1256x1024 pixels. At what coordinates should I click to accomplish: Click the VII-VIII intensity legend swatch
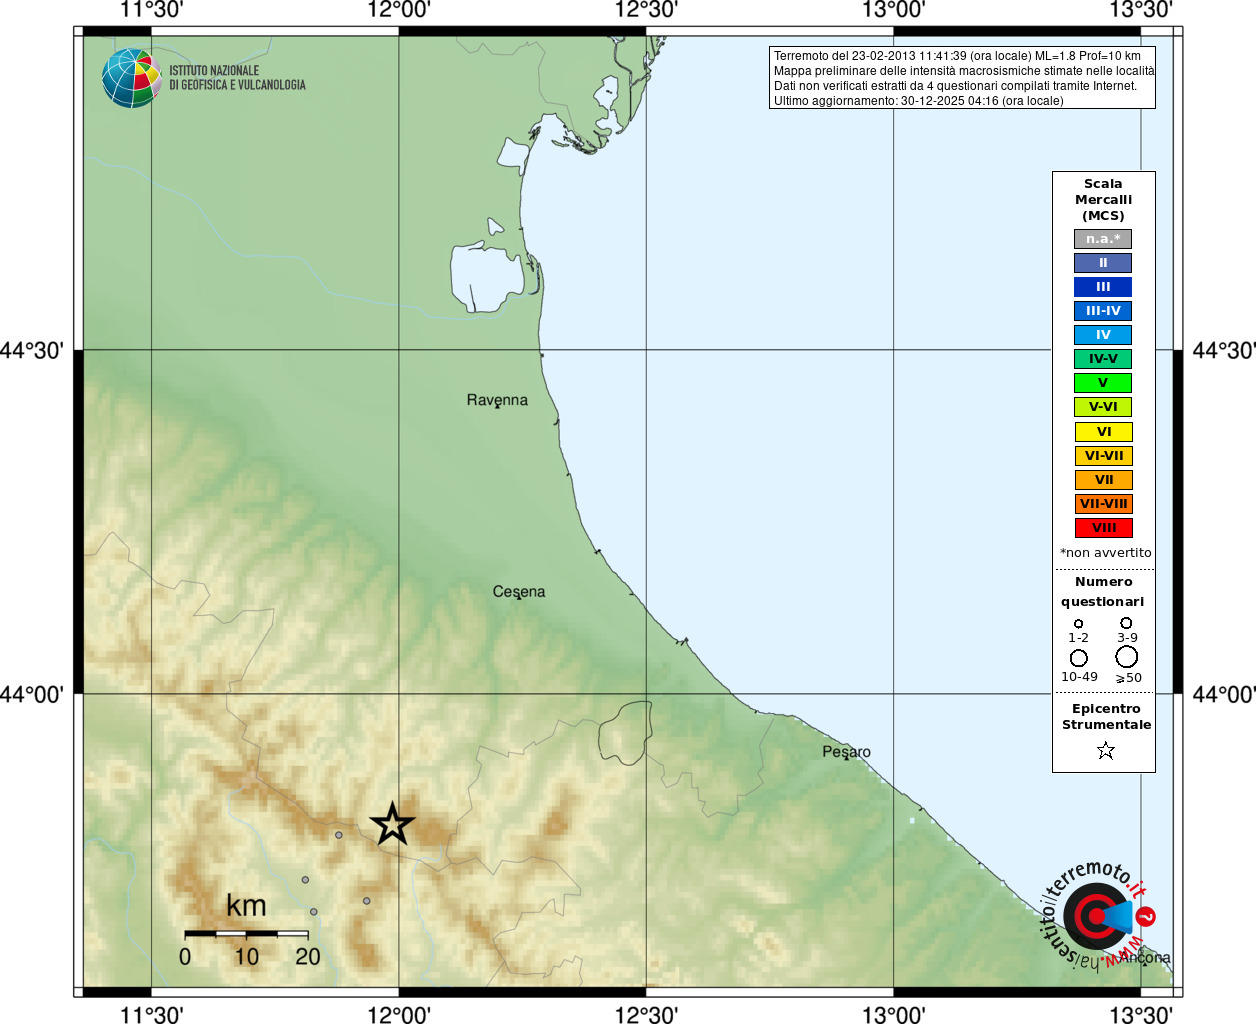point(1103,504)
